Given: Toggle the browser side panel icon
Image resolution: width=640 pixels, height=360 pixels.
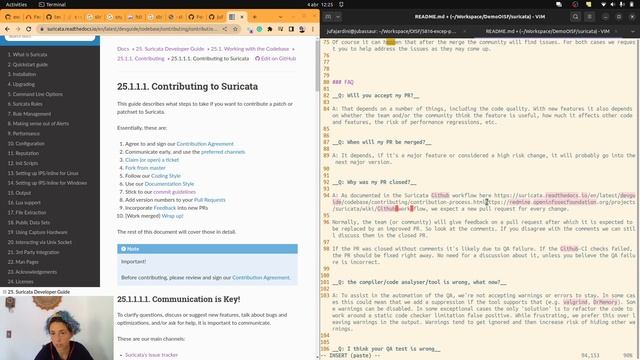Looking at the screenshot, I should pyautogui.click(x=291, y=29).
